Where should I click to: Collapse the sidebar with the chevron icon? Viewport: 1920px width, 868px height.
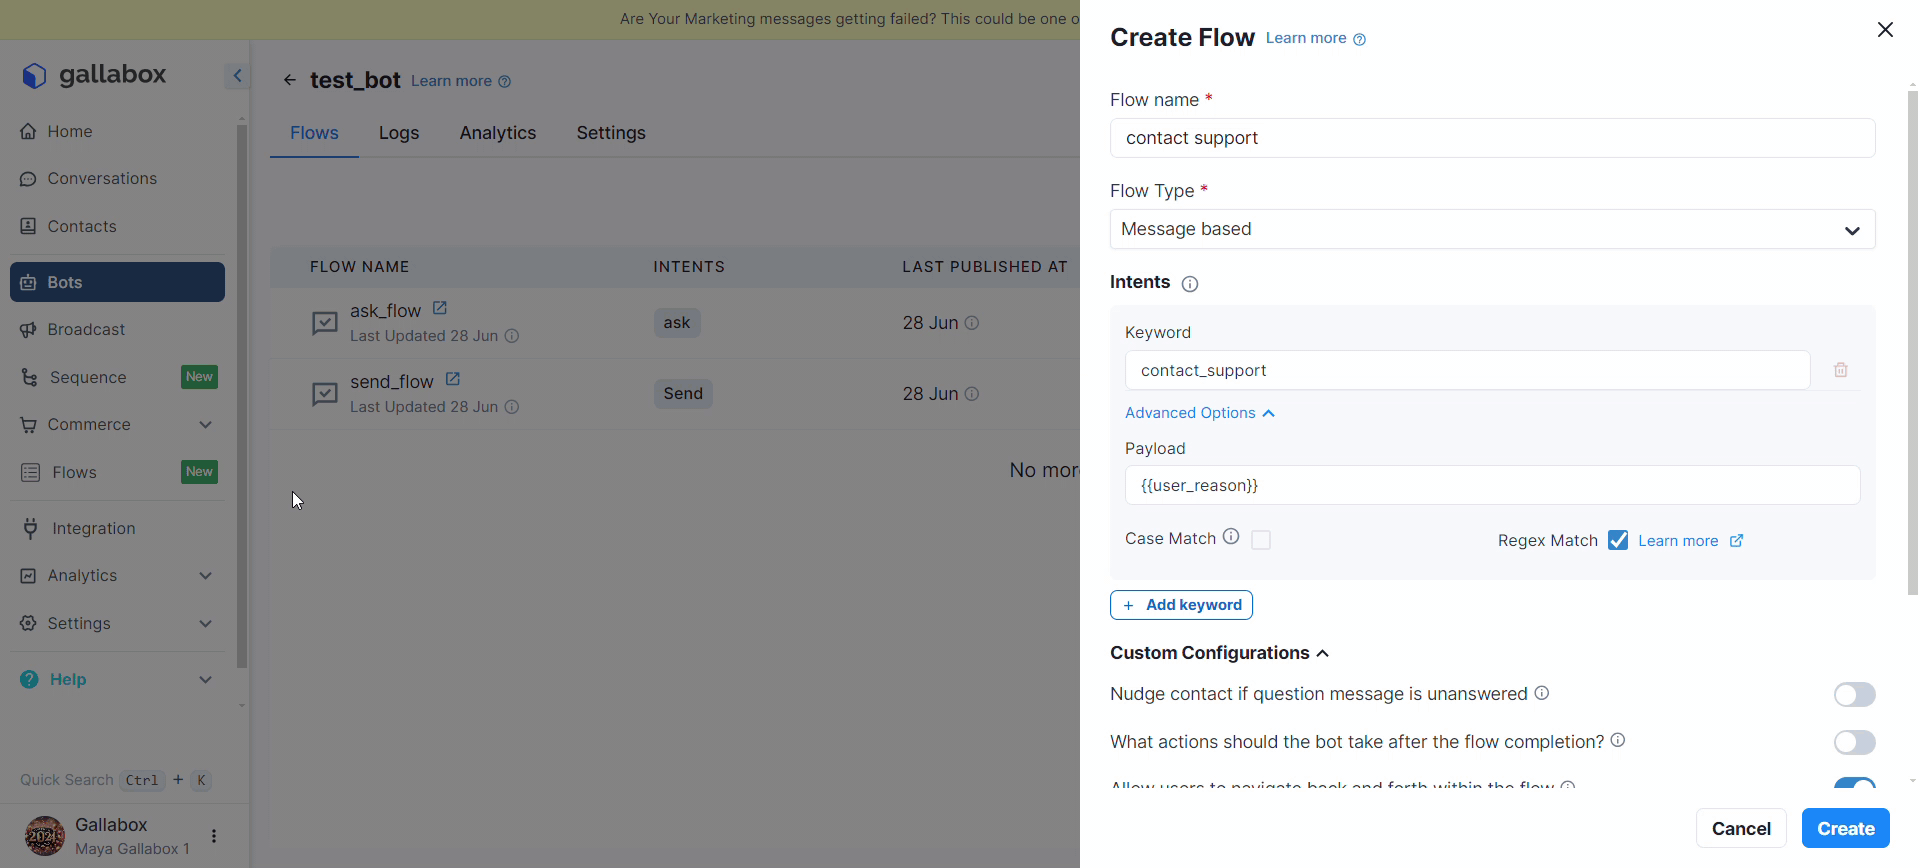click(x=237, y=75)
